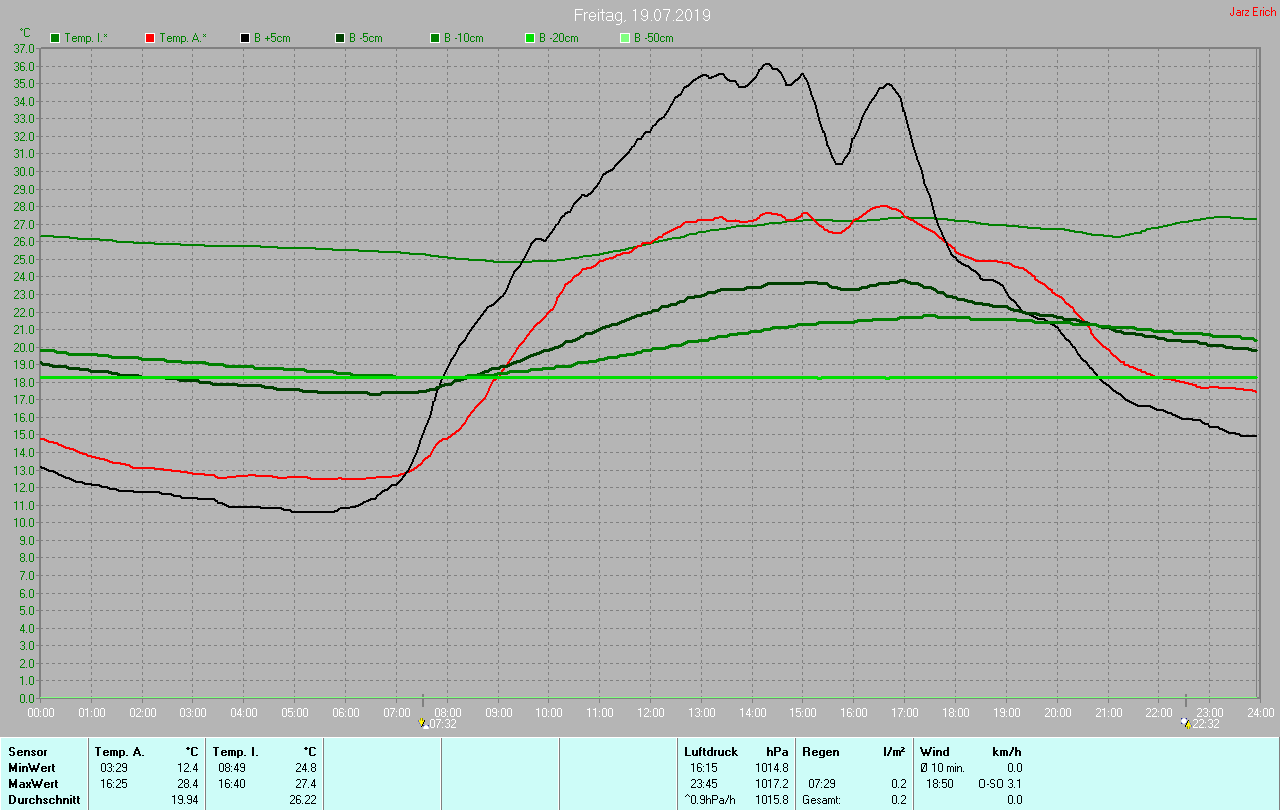Click the 'MinWert' row label

(32, 768)
